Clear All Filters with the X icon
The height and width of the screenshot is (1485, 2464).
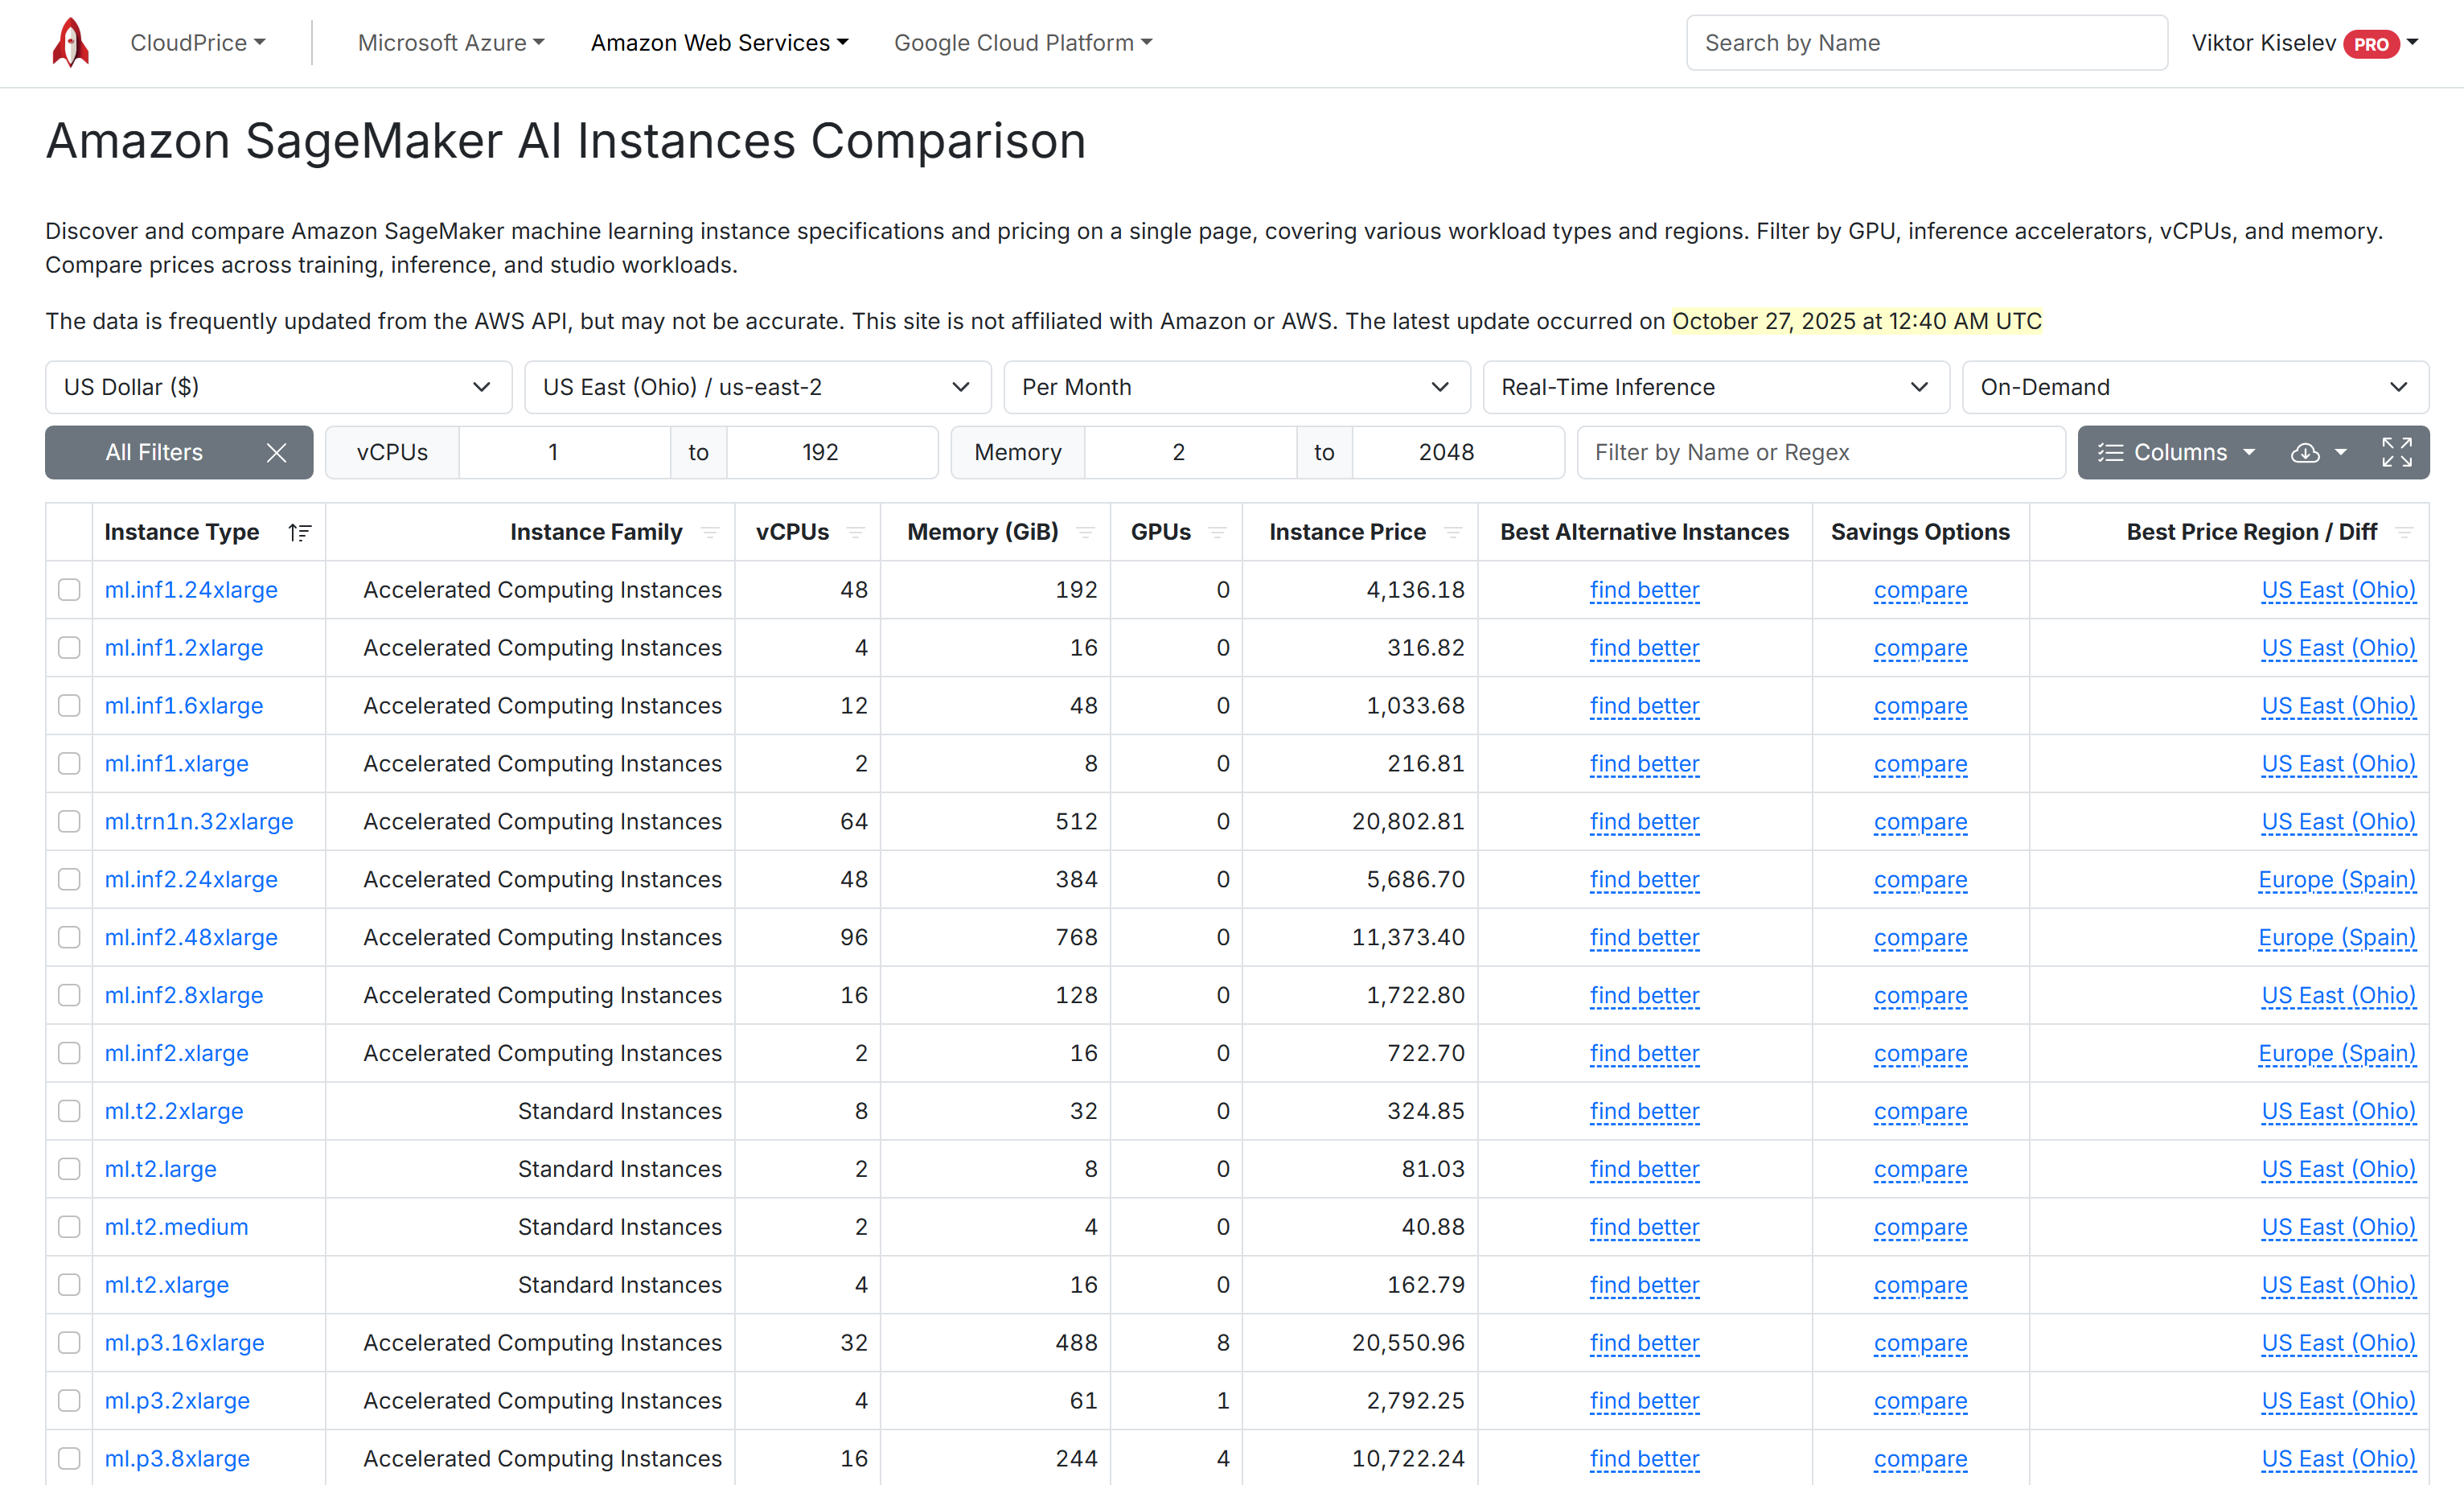point(277,452)
